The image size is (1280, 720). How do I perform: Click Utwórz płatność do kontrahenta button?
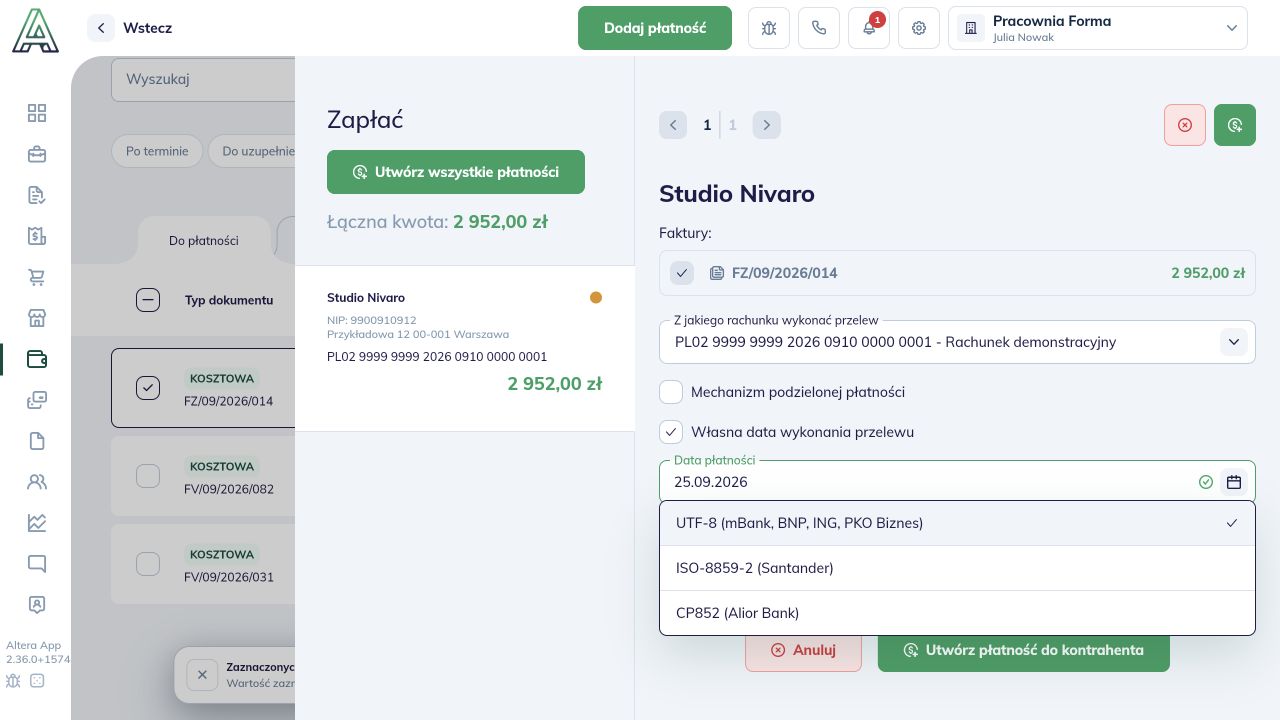click(x=1024, y=650)
